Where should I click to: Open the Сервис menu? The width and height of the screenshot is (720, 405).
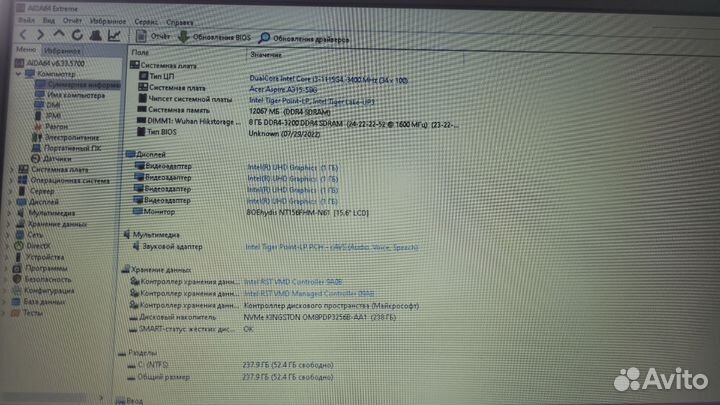click(x=146, y=22)
